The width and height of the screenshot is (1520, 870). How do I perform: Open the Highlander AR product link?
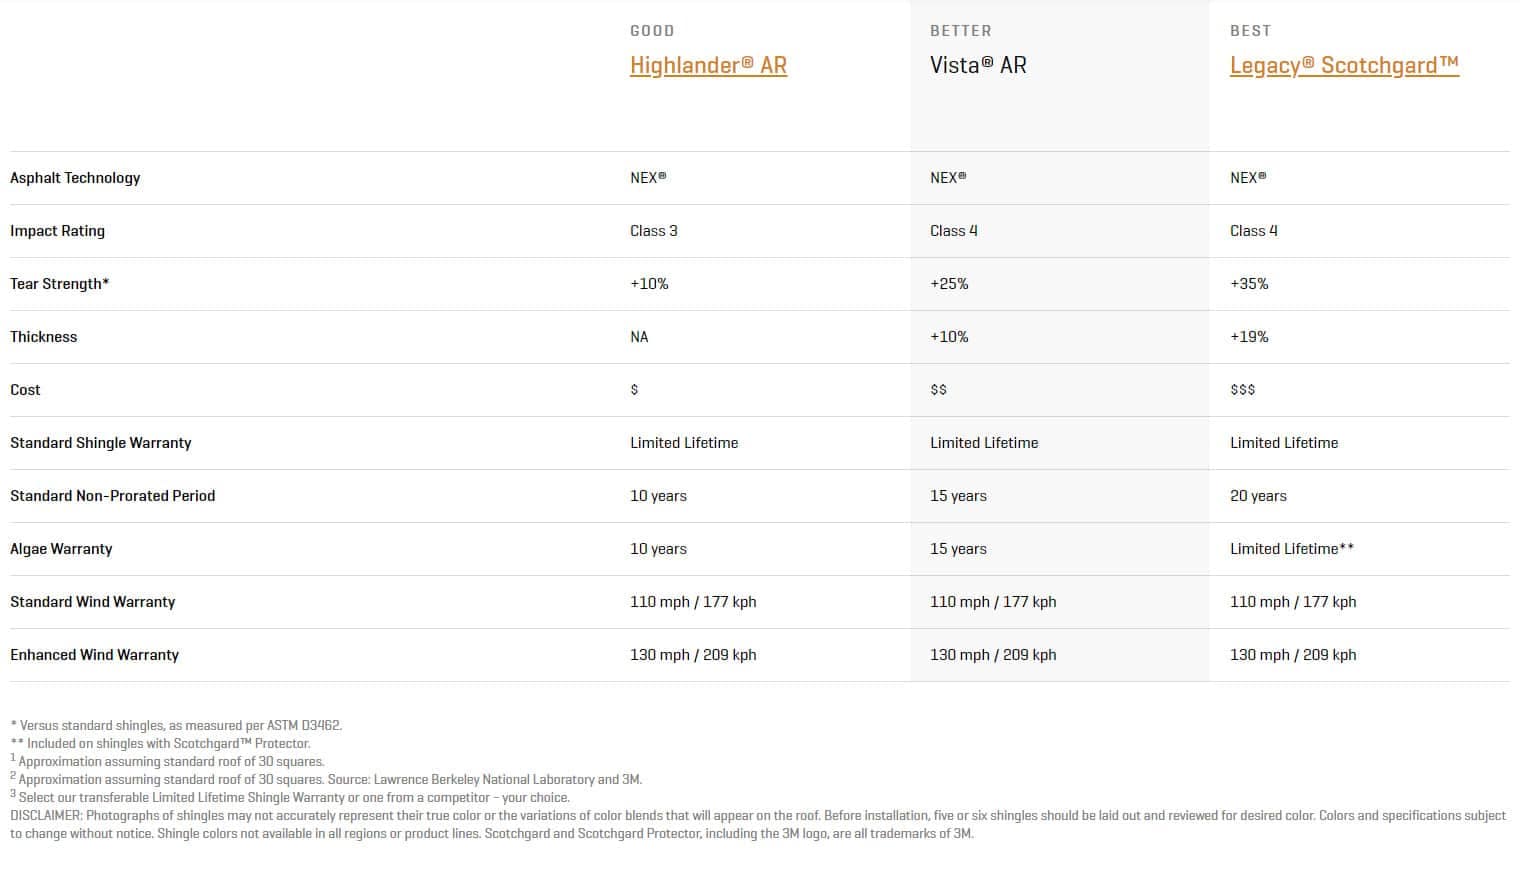pyautogui.click(x=708, y=65)
